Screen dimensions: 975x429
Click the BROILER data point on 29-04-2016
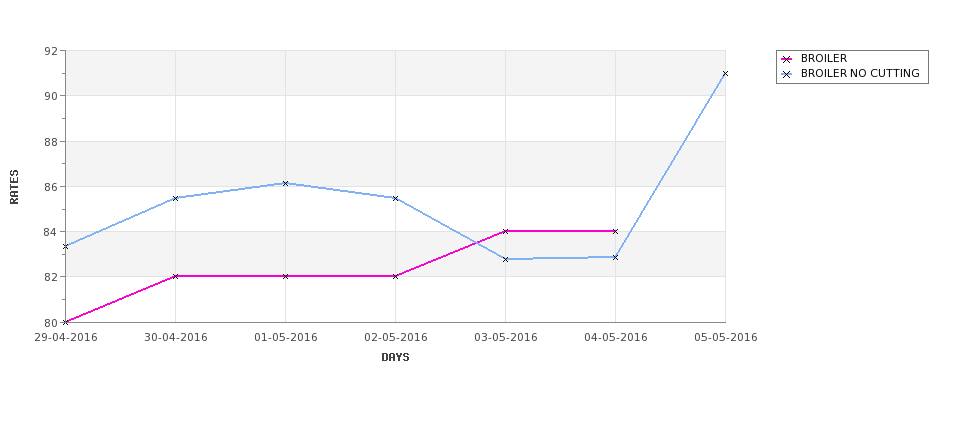point(65,322)
